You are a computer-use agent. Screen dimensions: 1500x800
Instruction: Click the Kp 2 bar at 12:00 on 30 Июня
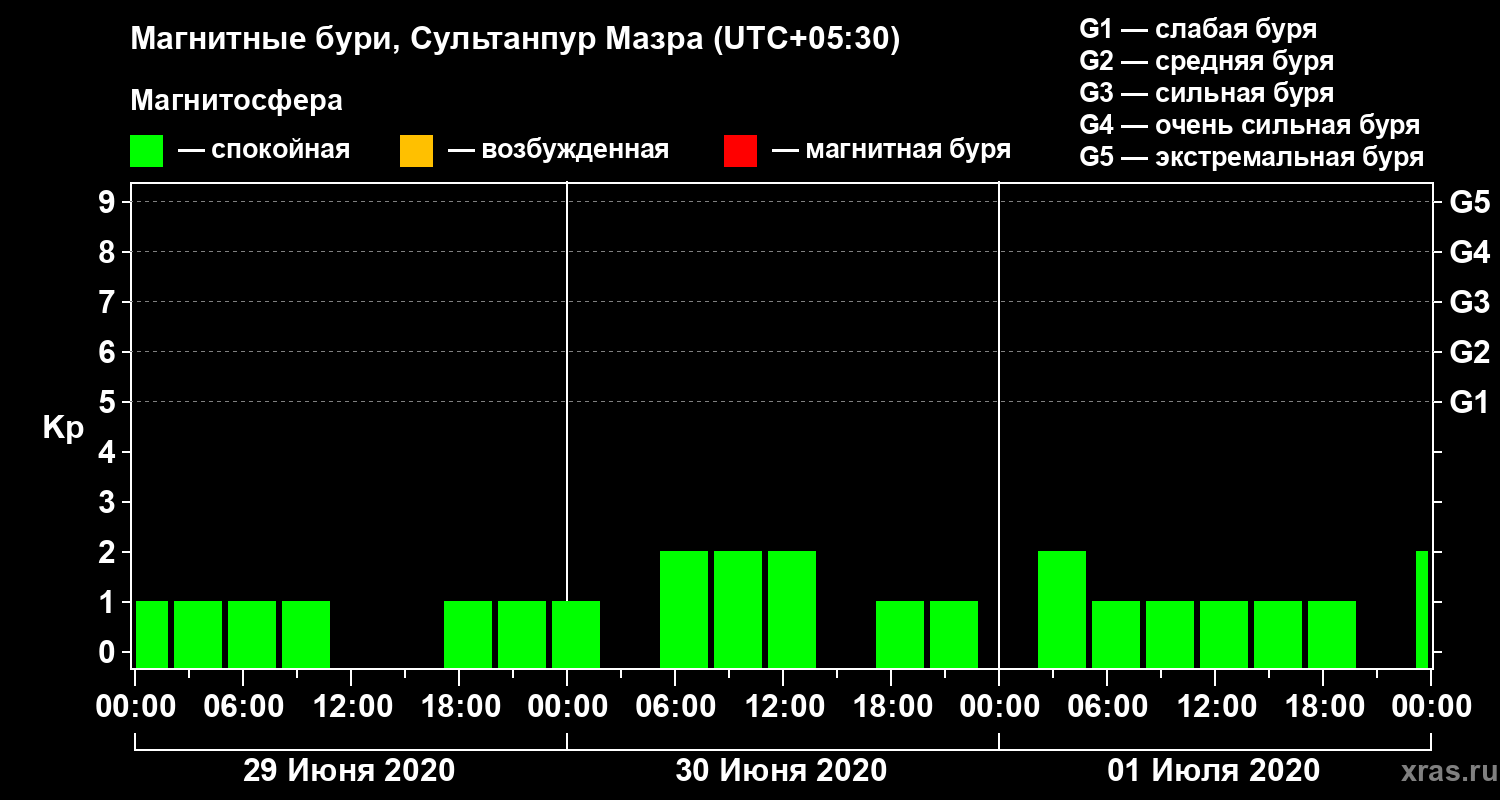792,609
